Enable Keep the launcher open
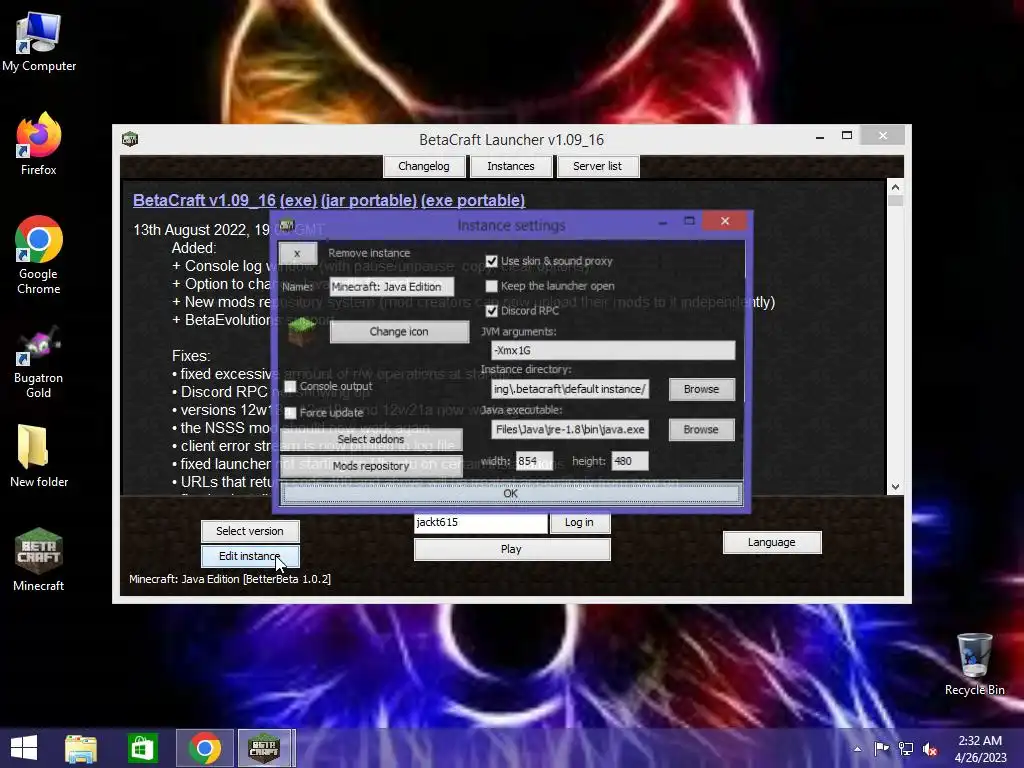Image resolution: width=1024 pixels, height=768 pixels. (492, 286)
